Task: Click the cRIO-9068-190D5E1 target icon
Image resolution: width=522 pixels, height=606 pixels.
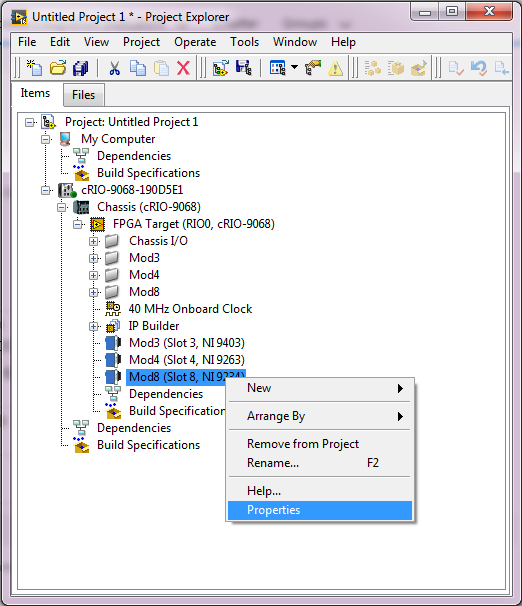Action: (67, 190)
